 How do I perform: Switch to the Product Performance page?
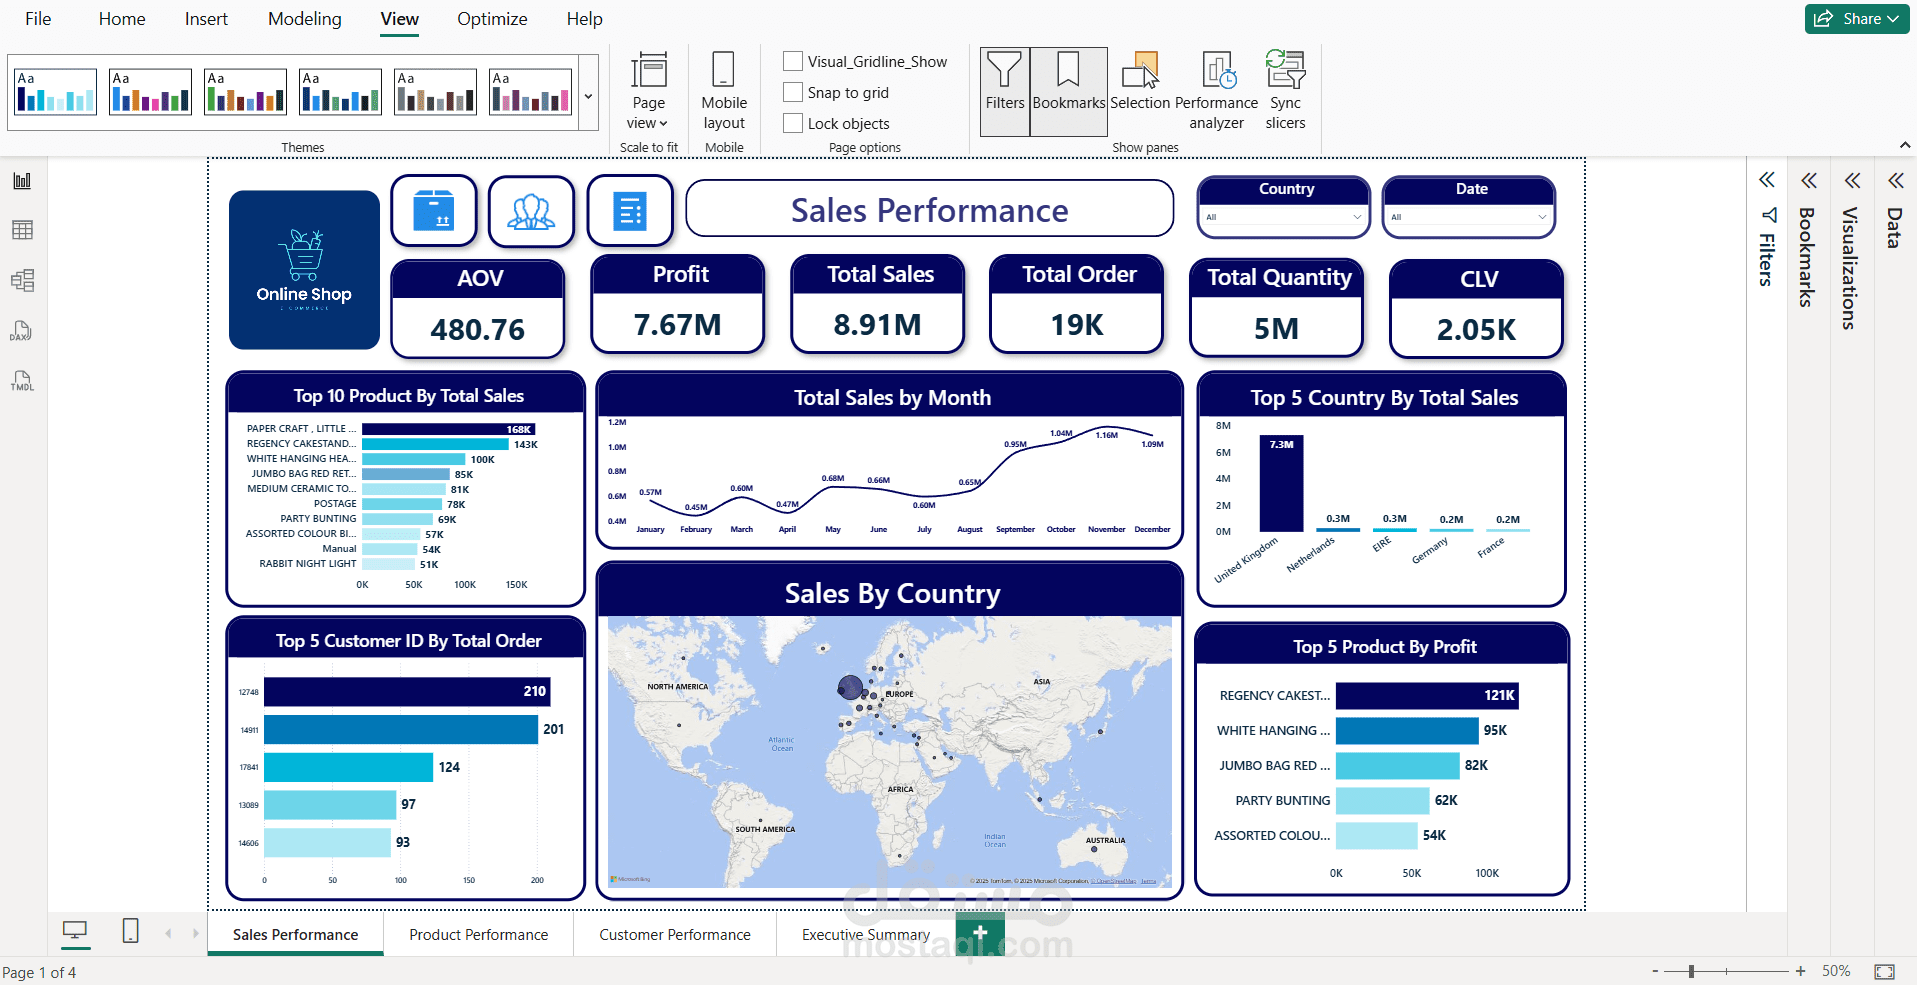tap(478, 934)
